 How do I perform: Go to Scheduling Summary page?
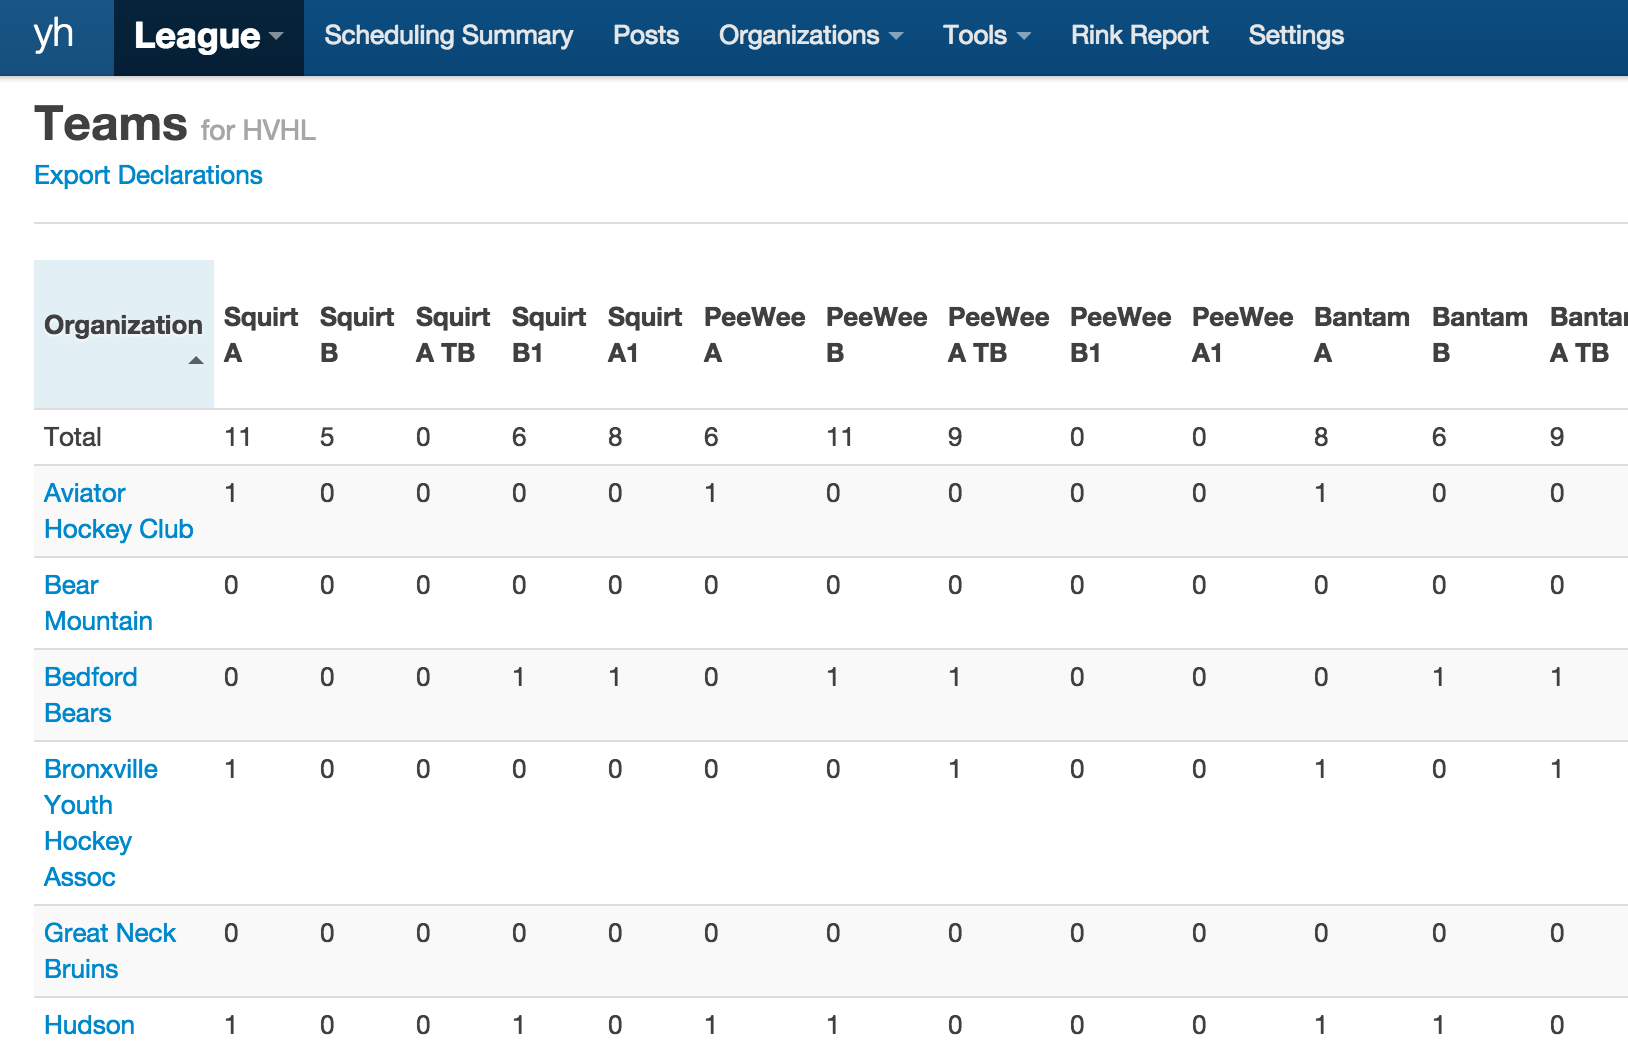point(448,36)
